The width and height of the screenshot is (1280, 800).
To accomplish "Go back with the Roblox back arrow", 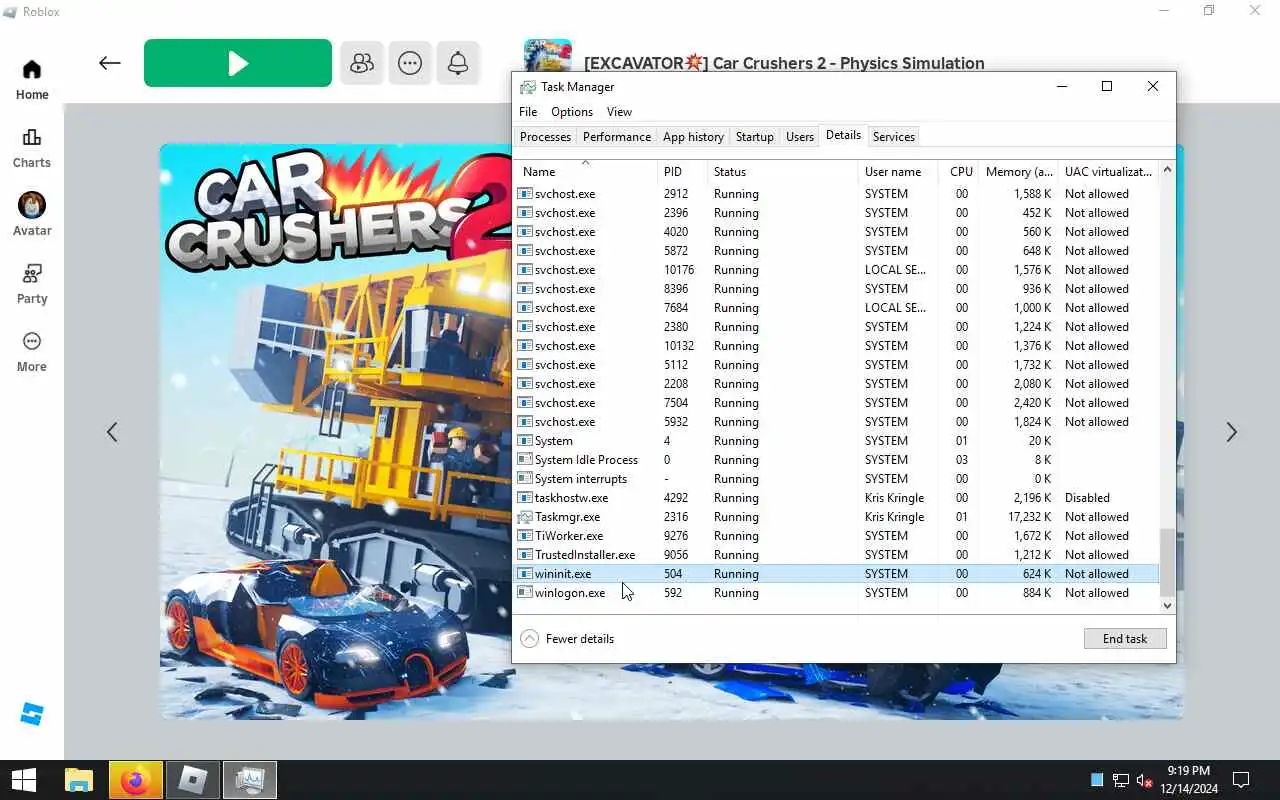I will pos(110,63).
